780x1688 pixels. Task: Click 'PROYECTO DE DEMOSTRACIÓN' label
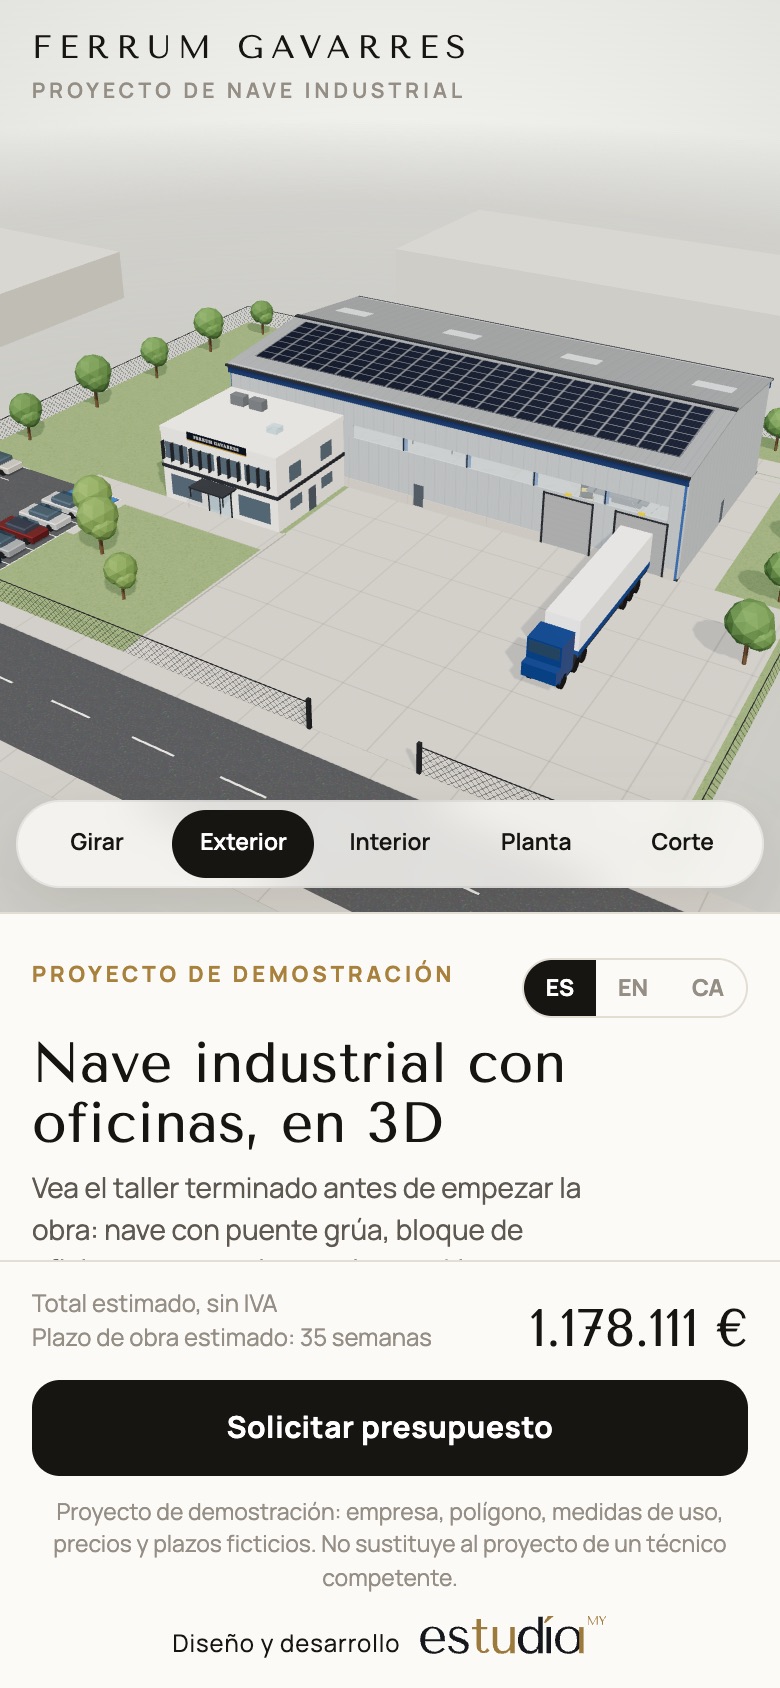point(242,974)
